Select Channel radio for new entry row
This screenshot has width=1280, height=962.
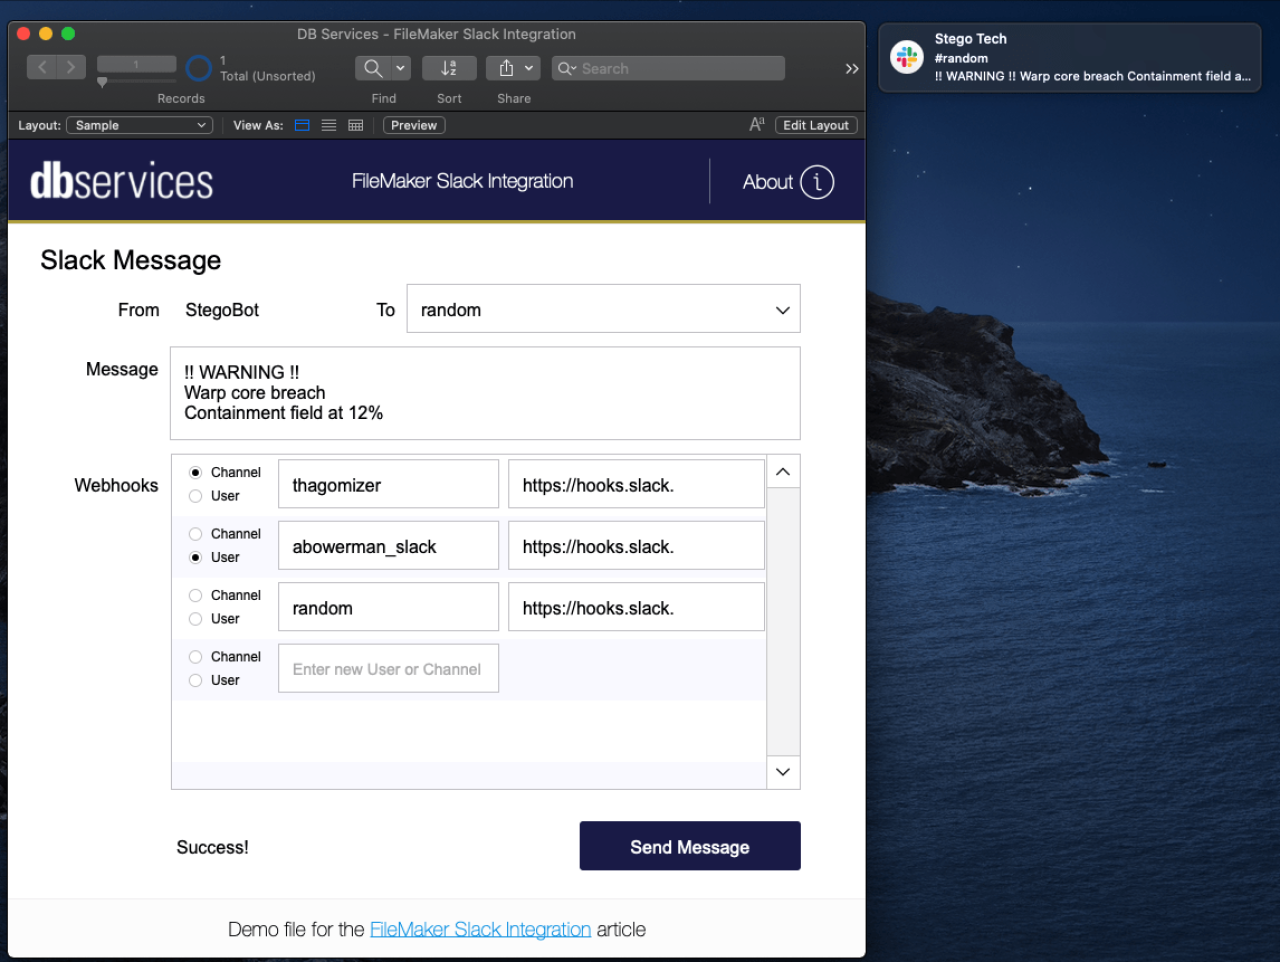(x=196, y=657)
